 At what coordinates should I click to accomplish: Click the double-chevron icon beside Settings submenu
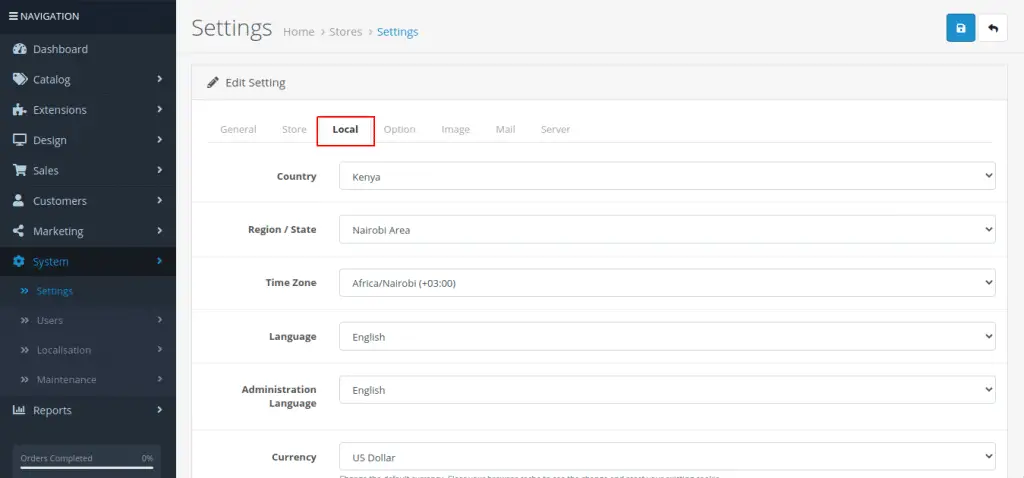25,291
